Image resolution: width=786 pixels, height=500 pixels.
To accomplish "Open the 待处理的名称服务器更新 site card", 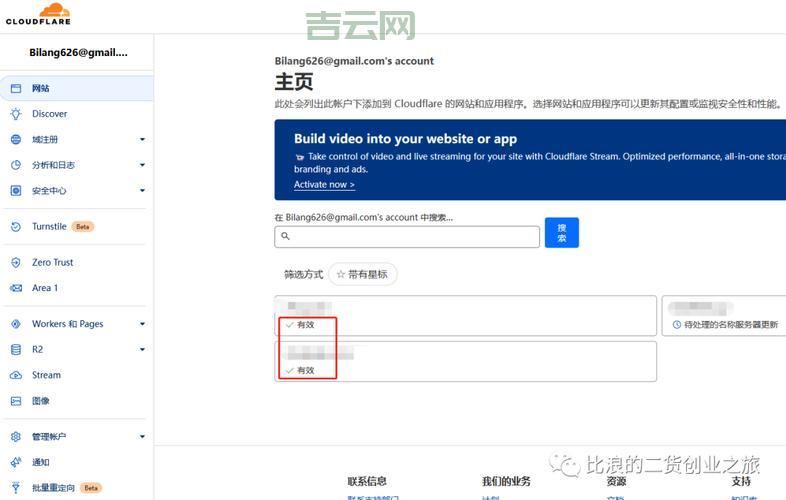I will click(724, 316).
